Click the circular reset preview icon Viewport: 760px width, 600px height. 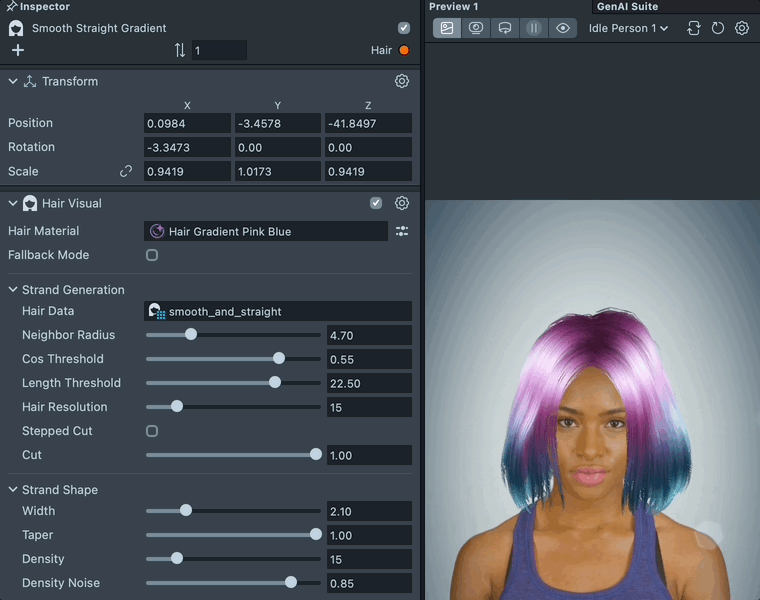(x=718, y=28)
